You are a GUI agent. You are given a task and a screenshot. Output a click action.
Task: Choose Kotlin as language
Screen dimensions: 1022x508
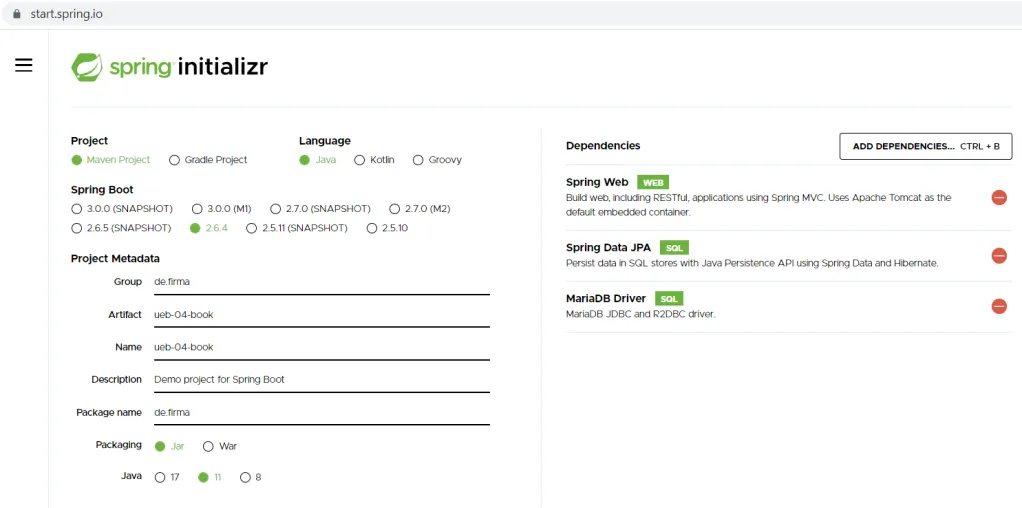tap(374, 160)
